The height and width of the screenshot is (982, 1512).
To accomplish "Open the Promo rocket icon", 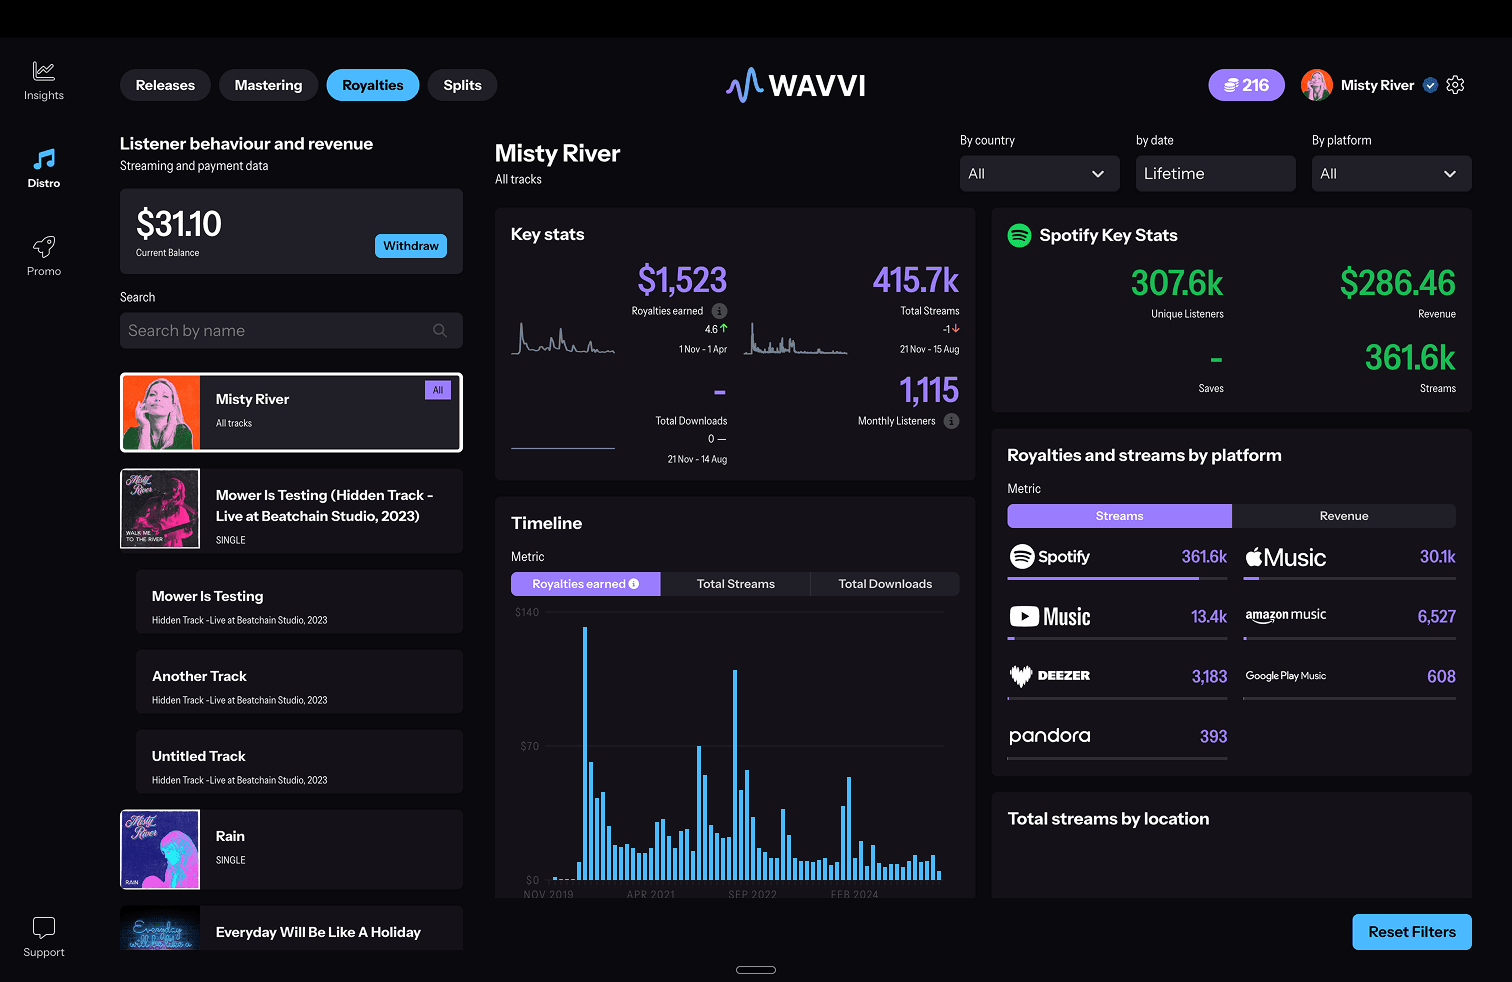I will [44, 247].
